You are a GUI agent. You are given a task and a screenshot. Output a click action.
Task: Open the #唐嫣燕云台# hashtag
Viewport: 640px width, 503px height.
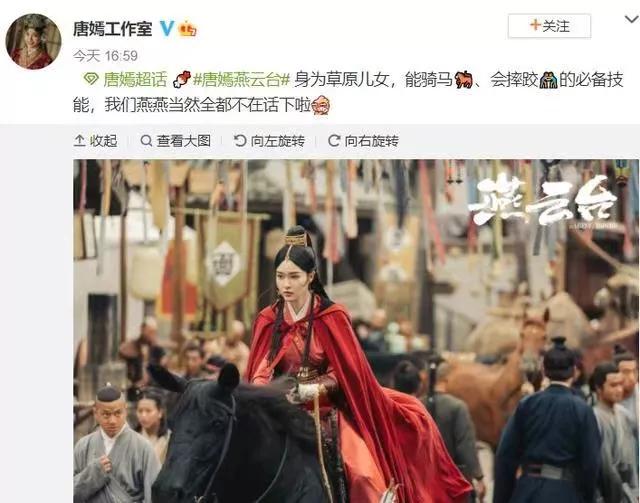click(241, 79)
